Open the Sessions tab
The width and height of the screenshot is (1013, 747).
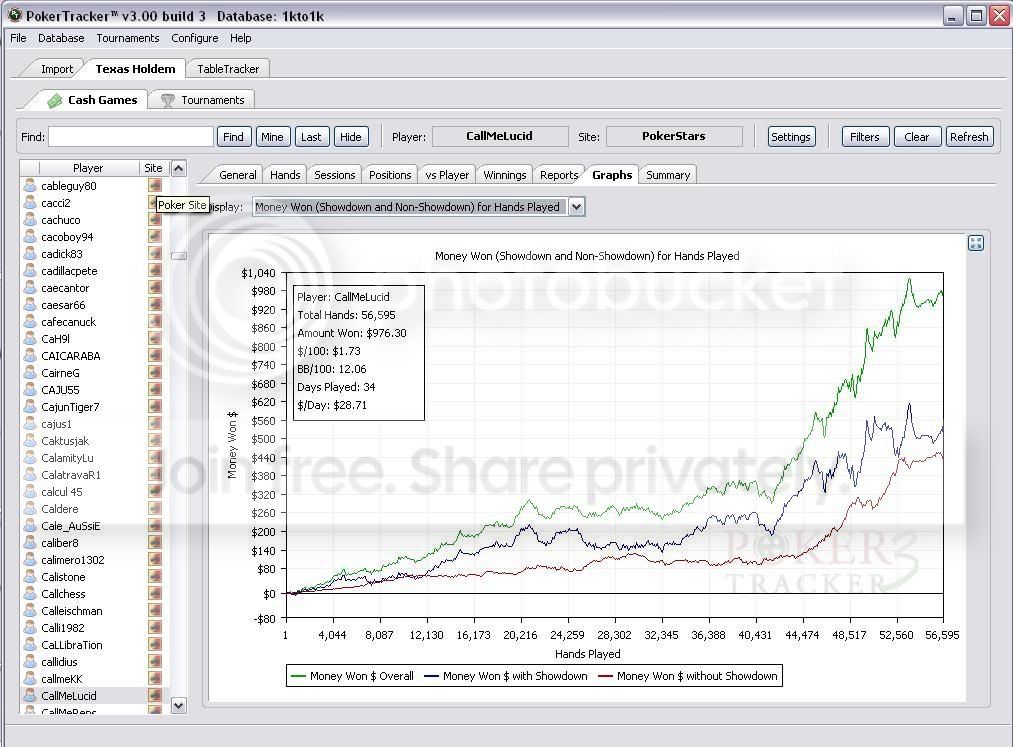click(x=335, y=174)
